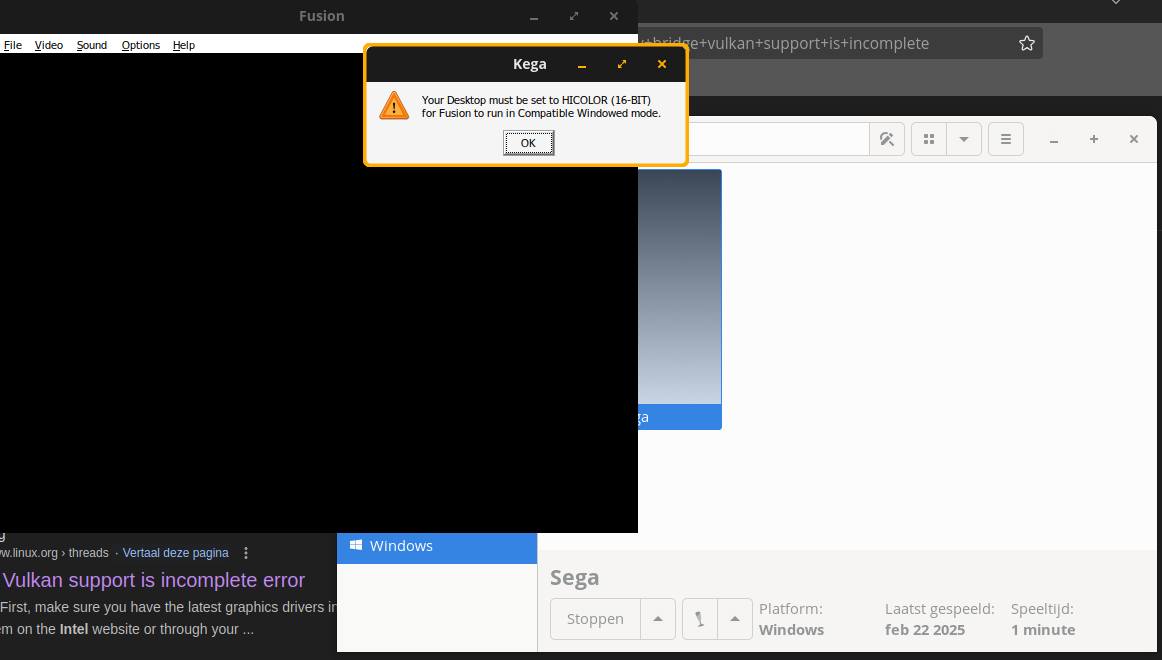1162x660 pixels.
Task: Click the tools icon in game library header
Action: [887, 139]
